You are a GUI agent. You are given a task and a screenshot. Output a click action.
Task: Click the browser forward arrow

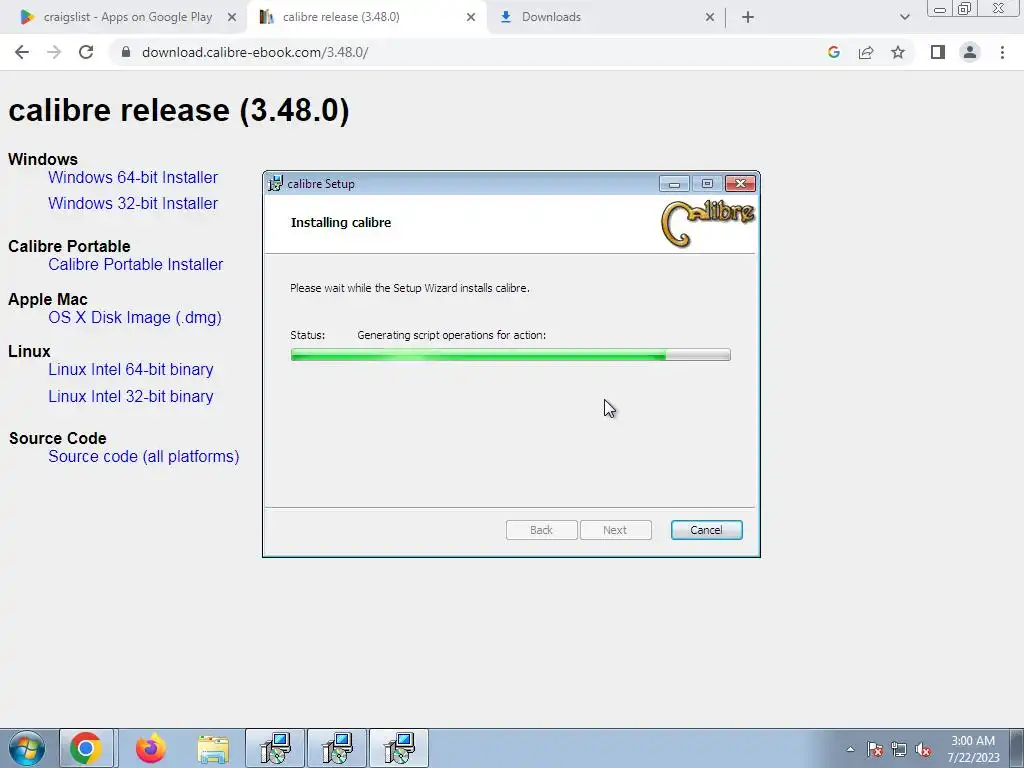pyautogui.click(x=54, y=52)
